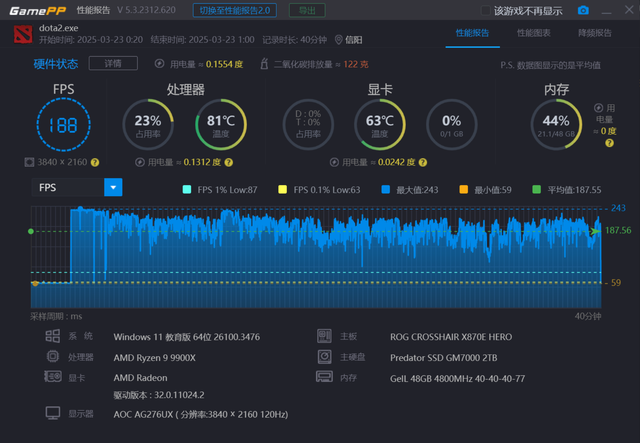Click the GeIL 48GB 4800MHz memory text
This screenshot has height=443, width=640.
coord(458,378)
